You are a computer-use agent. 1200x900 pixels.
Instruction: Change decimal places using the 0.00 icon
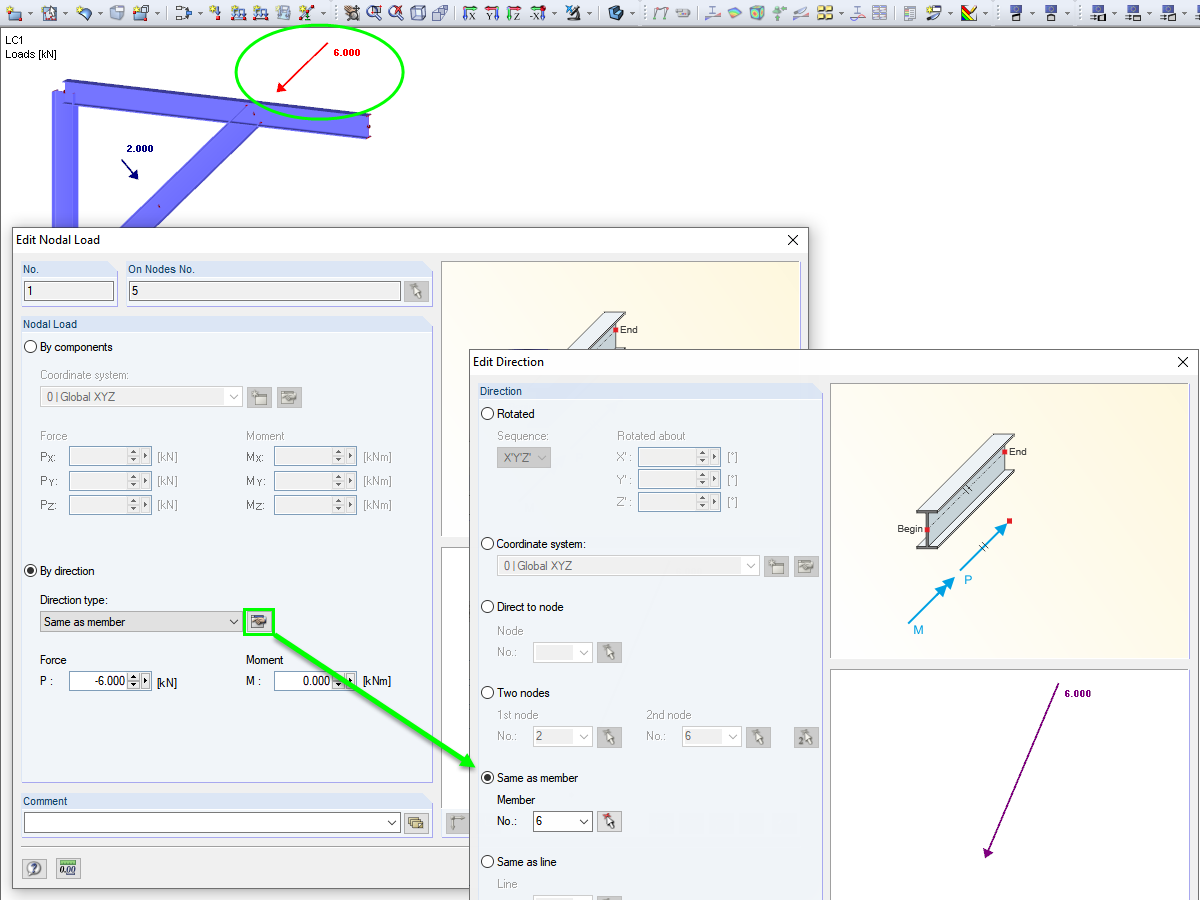[x=68, y=868]
